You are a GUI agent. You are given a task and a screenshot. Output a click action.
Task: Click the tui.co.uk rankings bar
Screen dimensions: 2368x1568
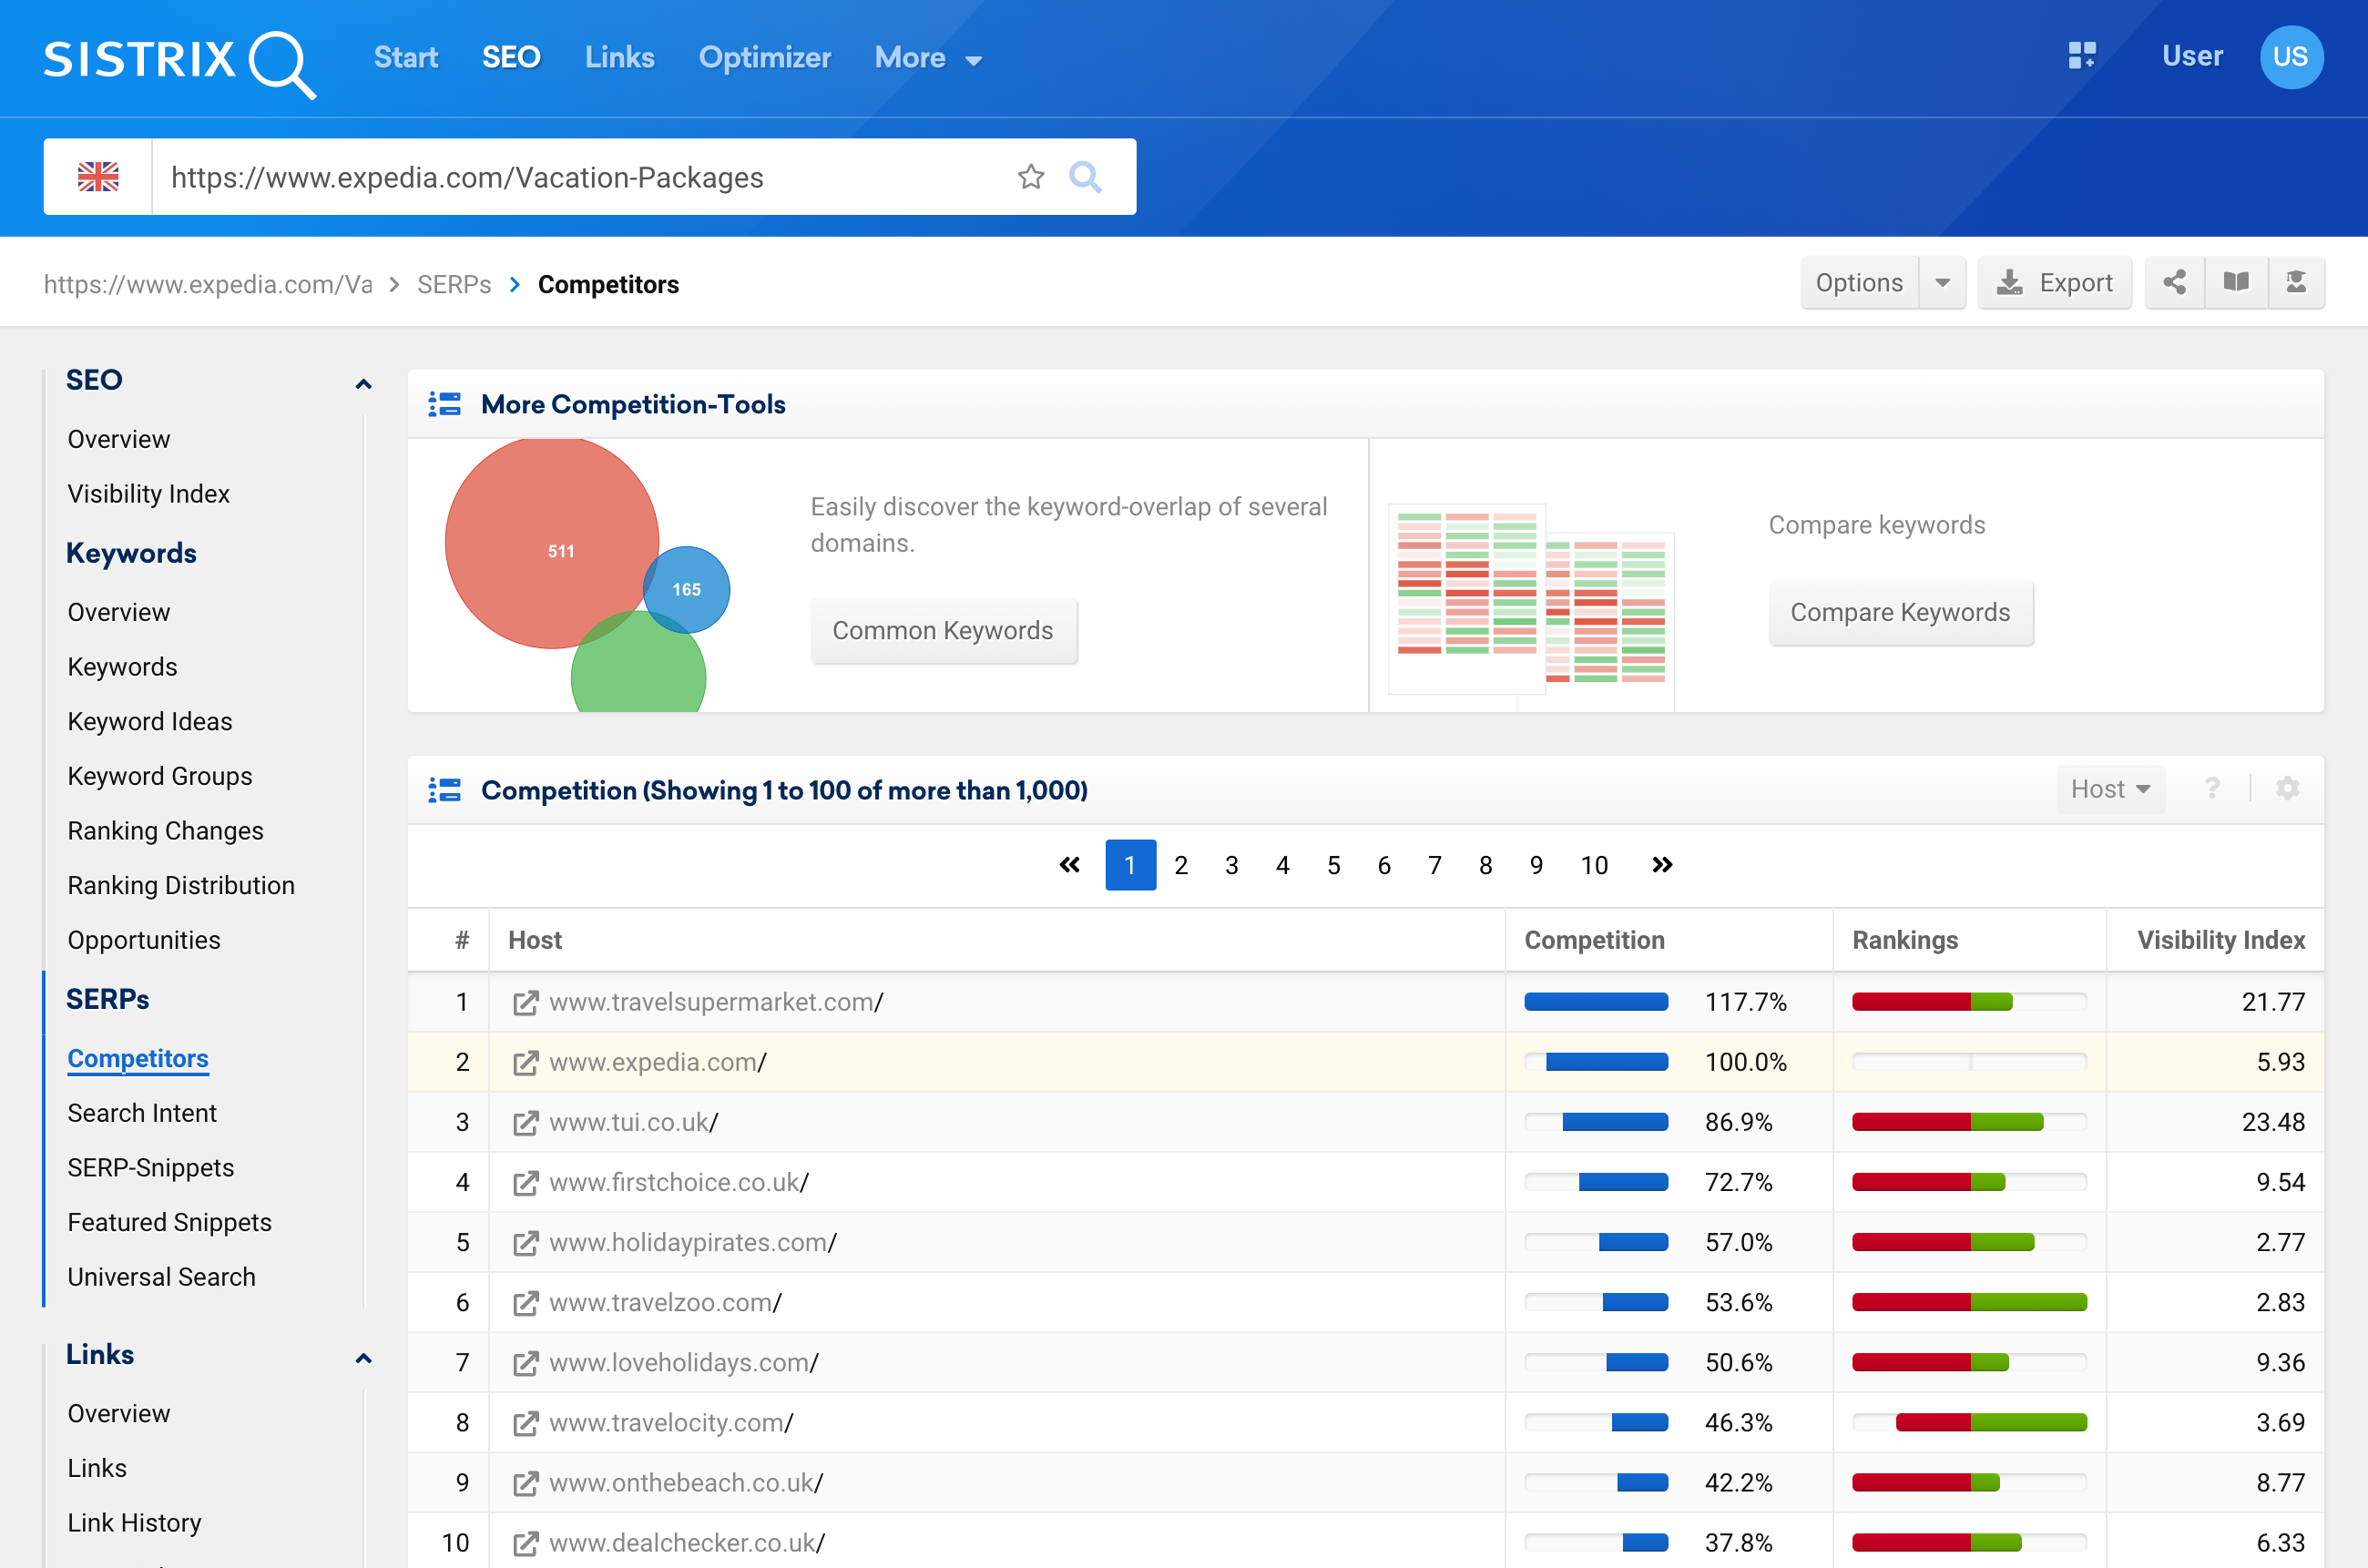click(x=1969, y=1122)
